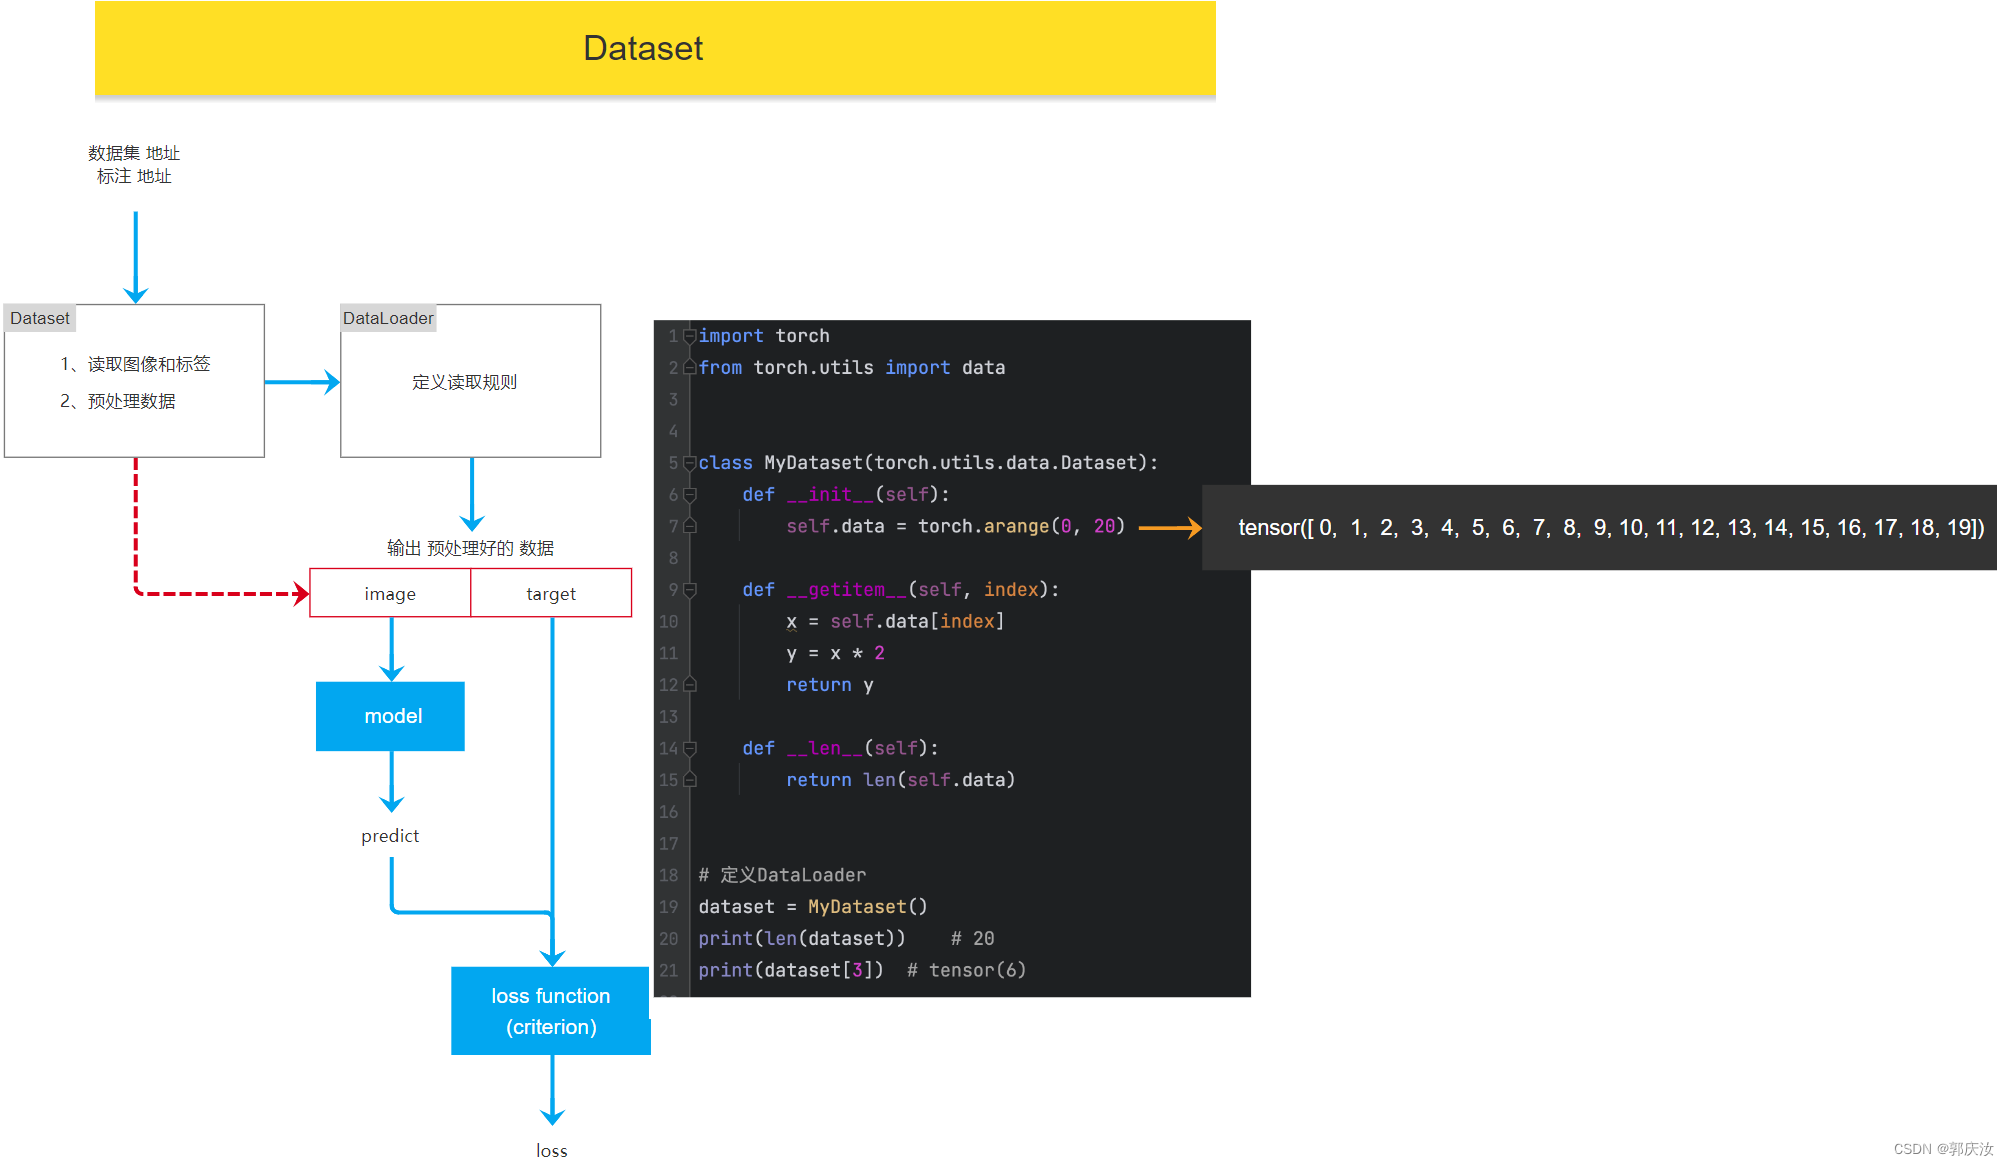This screenshot has width=2009, height=1166.
Task: Click the fold end marker at line 15
Action: coord(689,780)
